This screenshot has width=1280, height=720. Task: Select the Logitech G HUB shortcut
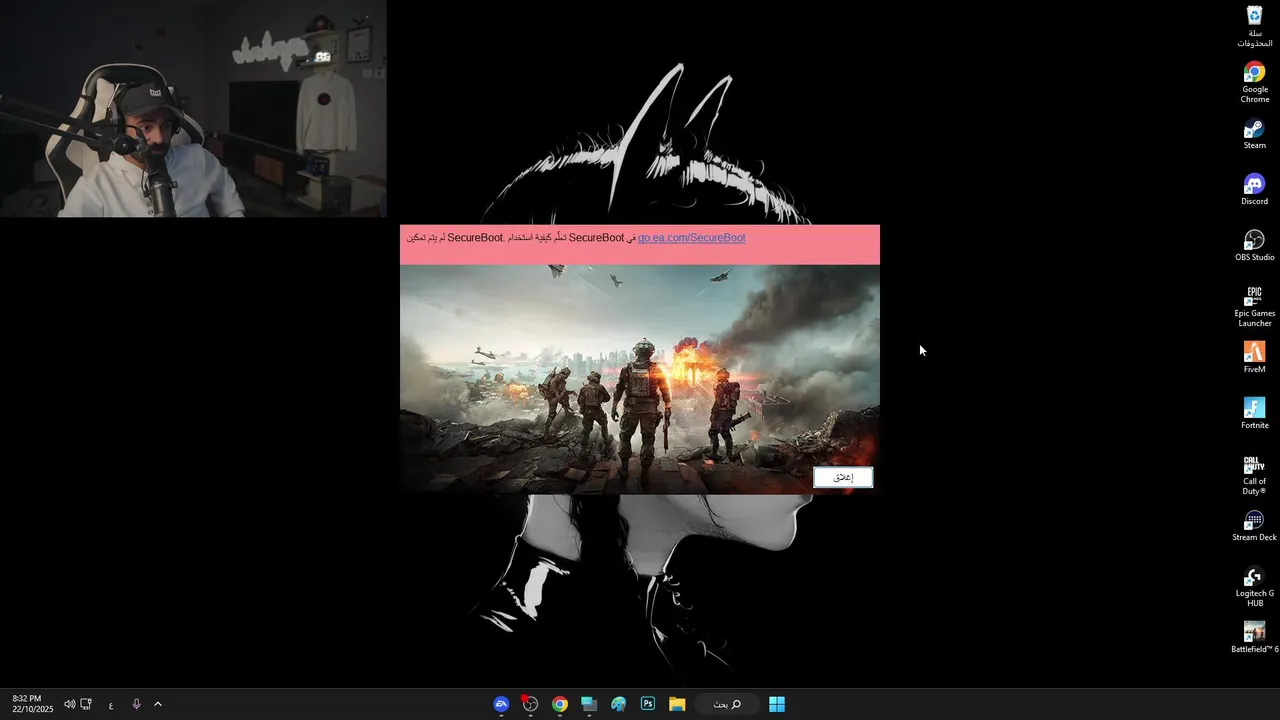coord(1254,587)
